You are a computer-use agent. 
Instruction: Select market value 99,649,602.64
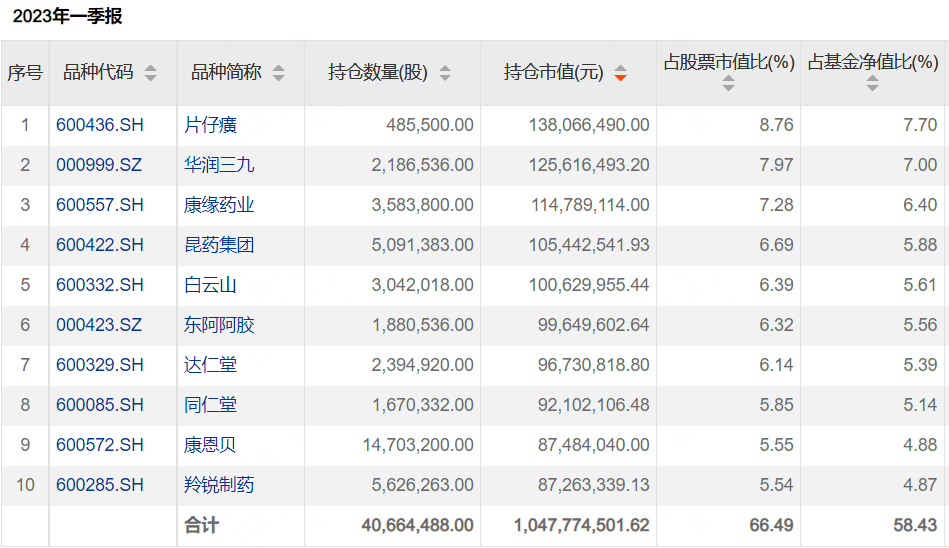(594, 325)
